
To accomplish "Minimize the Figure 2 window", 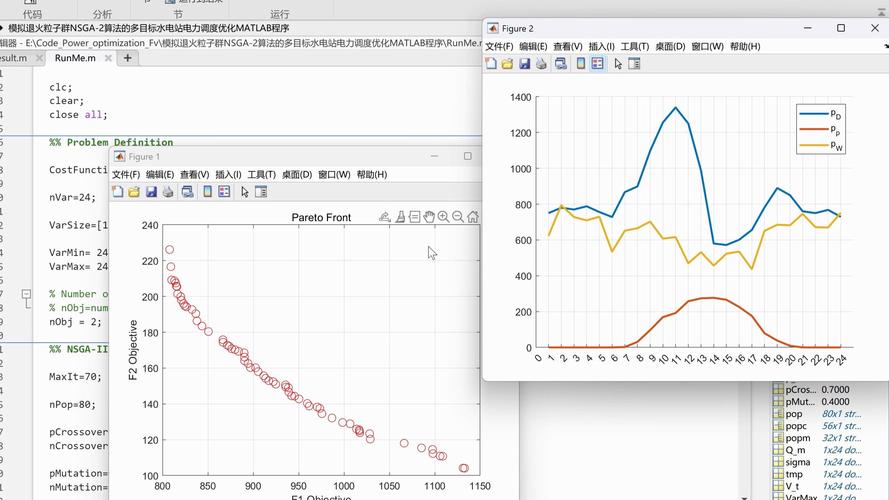I will 808,28.
